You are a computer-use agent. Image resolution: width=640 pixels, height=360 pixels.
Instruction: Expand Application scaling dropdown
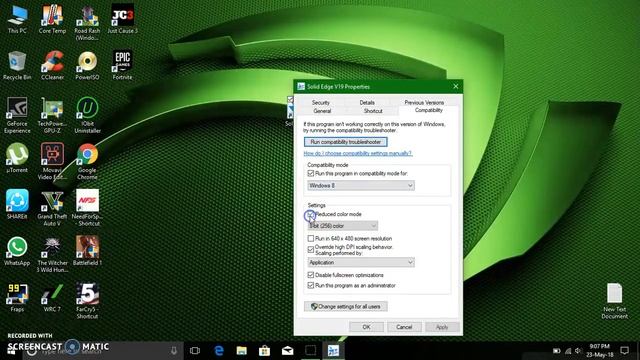361,262
